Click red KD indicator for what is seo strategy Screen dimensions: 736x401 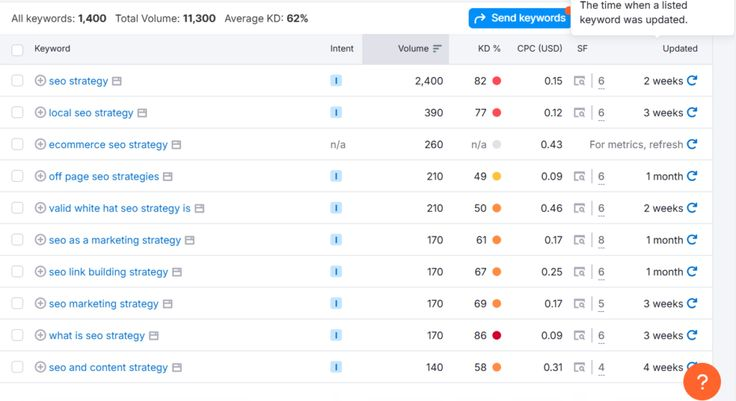tap(497, 336)
